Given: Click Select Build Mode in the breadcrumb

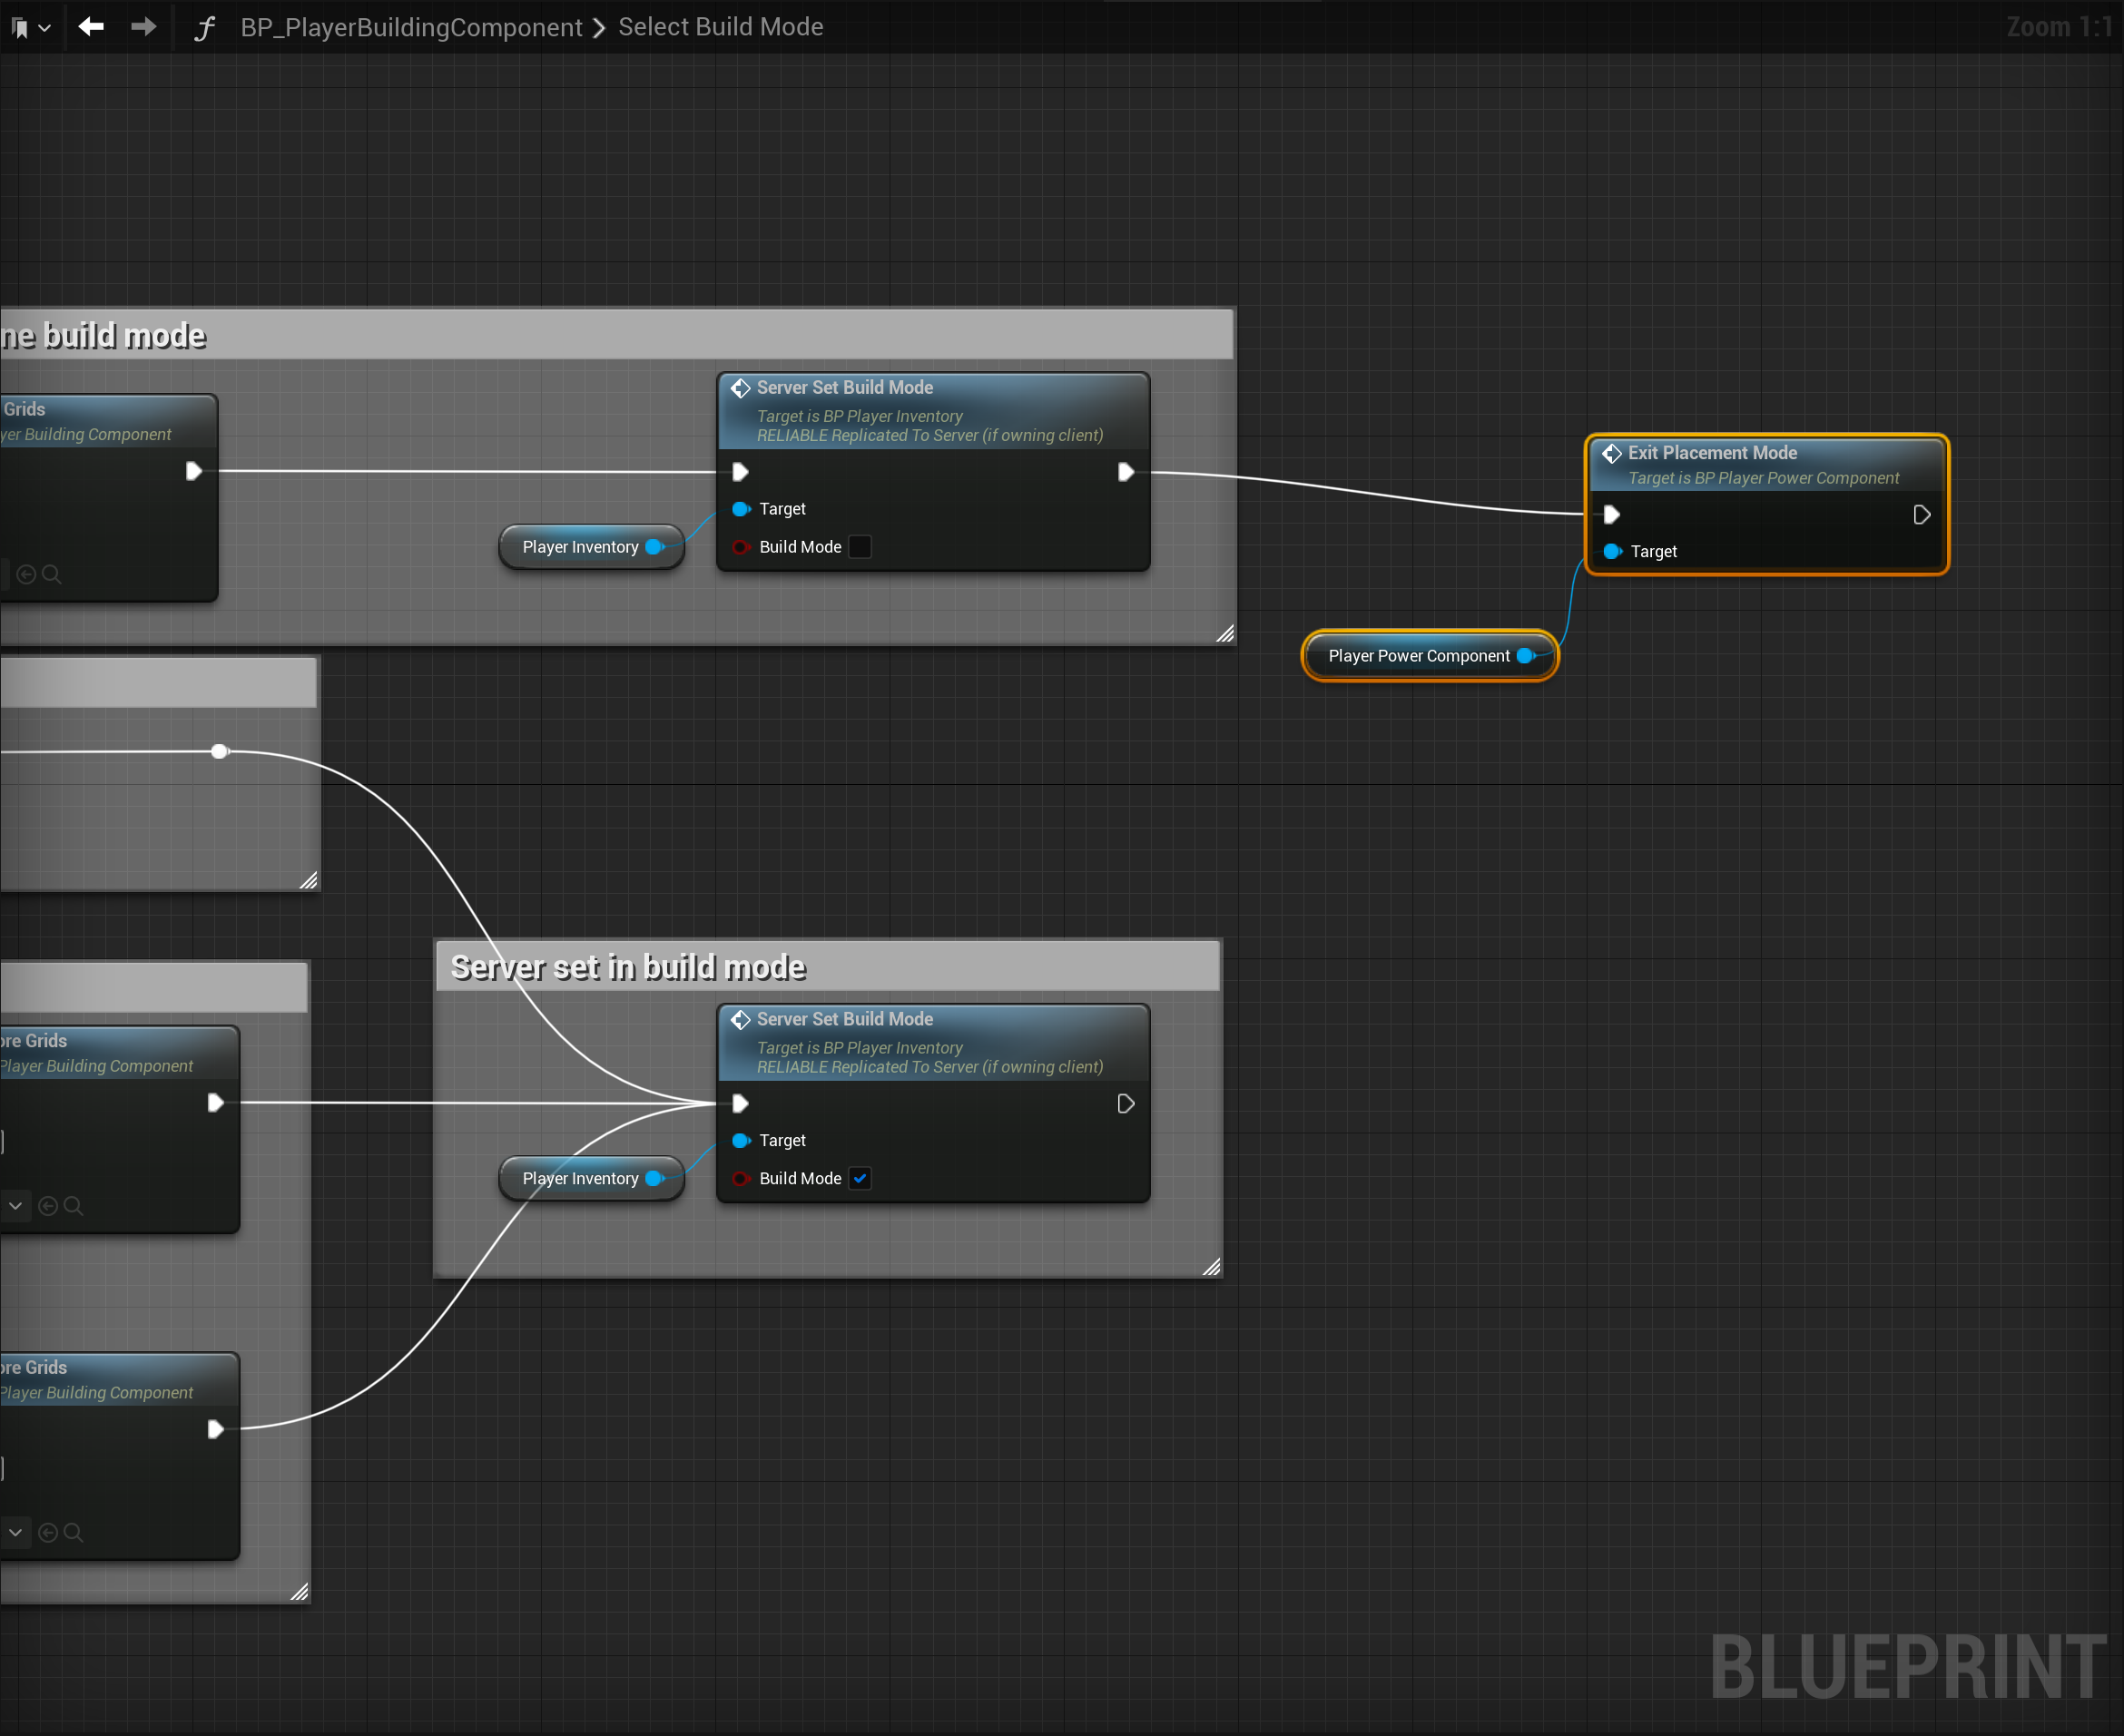Looking at the screenshot, I should pyautogui.click(x=720, y=27).
